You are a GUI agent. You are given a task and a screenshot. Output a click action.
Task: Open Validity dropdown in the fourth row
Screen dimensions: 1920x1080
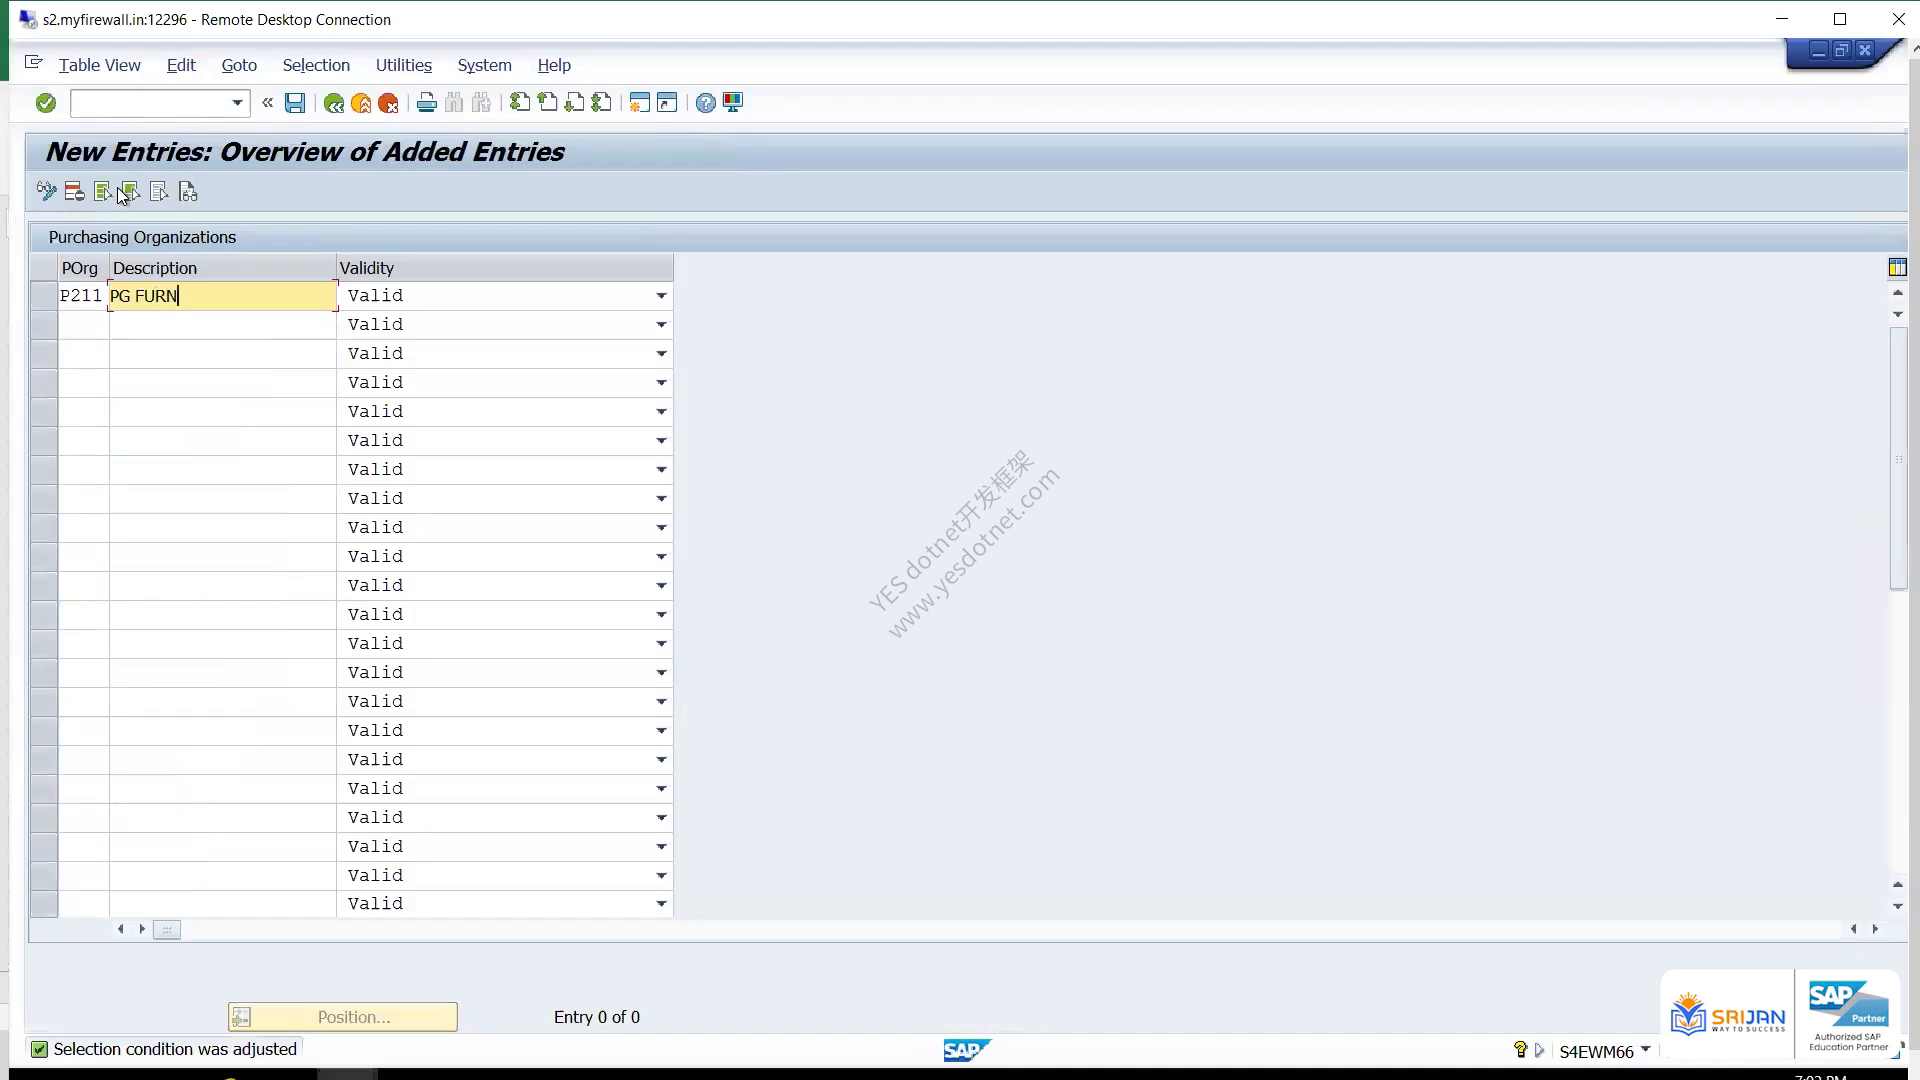tap(661, 383)
